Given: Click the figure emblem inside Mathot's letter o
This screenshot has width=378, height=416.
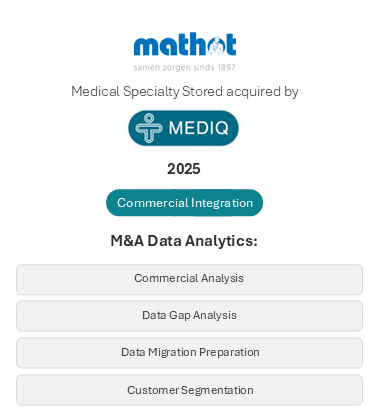Looking at the screenshot, I should pos(216,46).
